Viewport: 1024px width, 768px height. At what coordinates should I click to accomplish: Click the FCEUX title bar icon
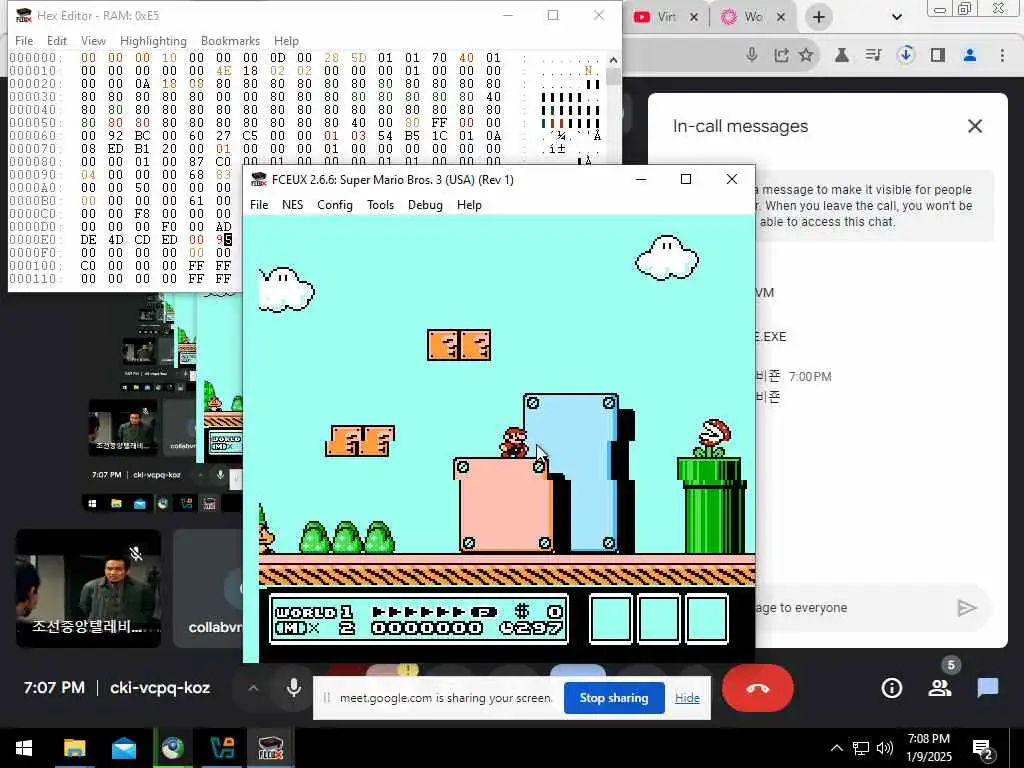point(259,179)
